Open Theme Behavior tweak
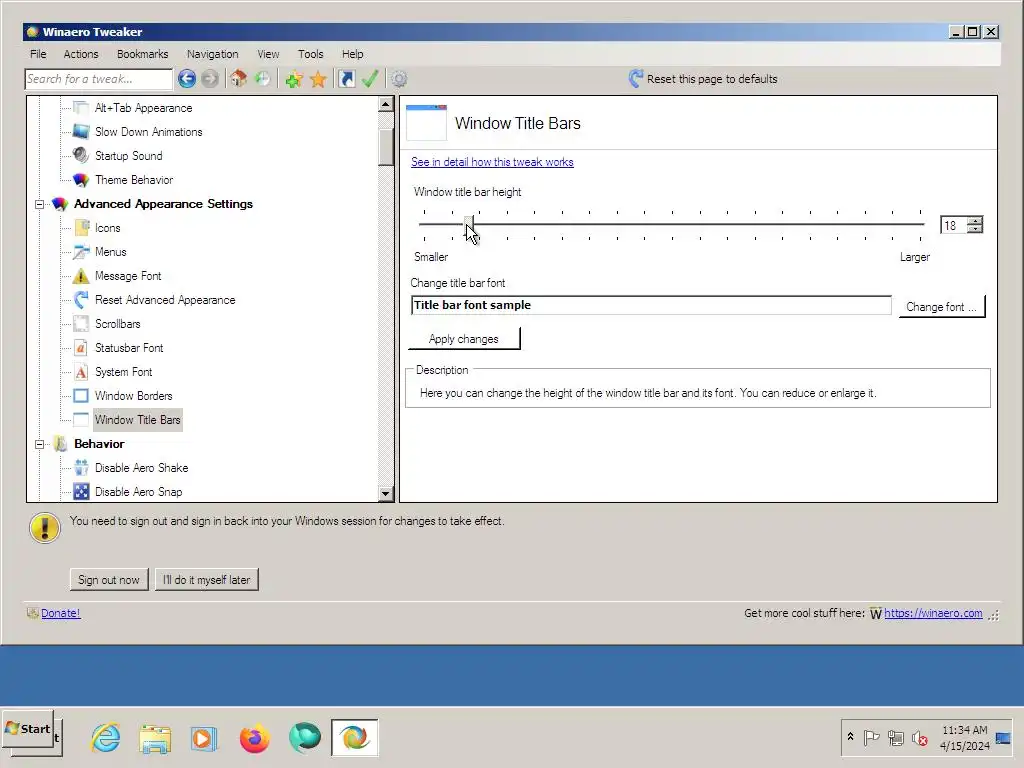This screenshot has width=1024, height=768. [x=134, y=180]
